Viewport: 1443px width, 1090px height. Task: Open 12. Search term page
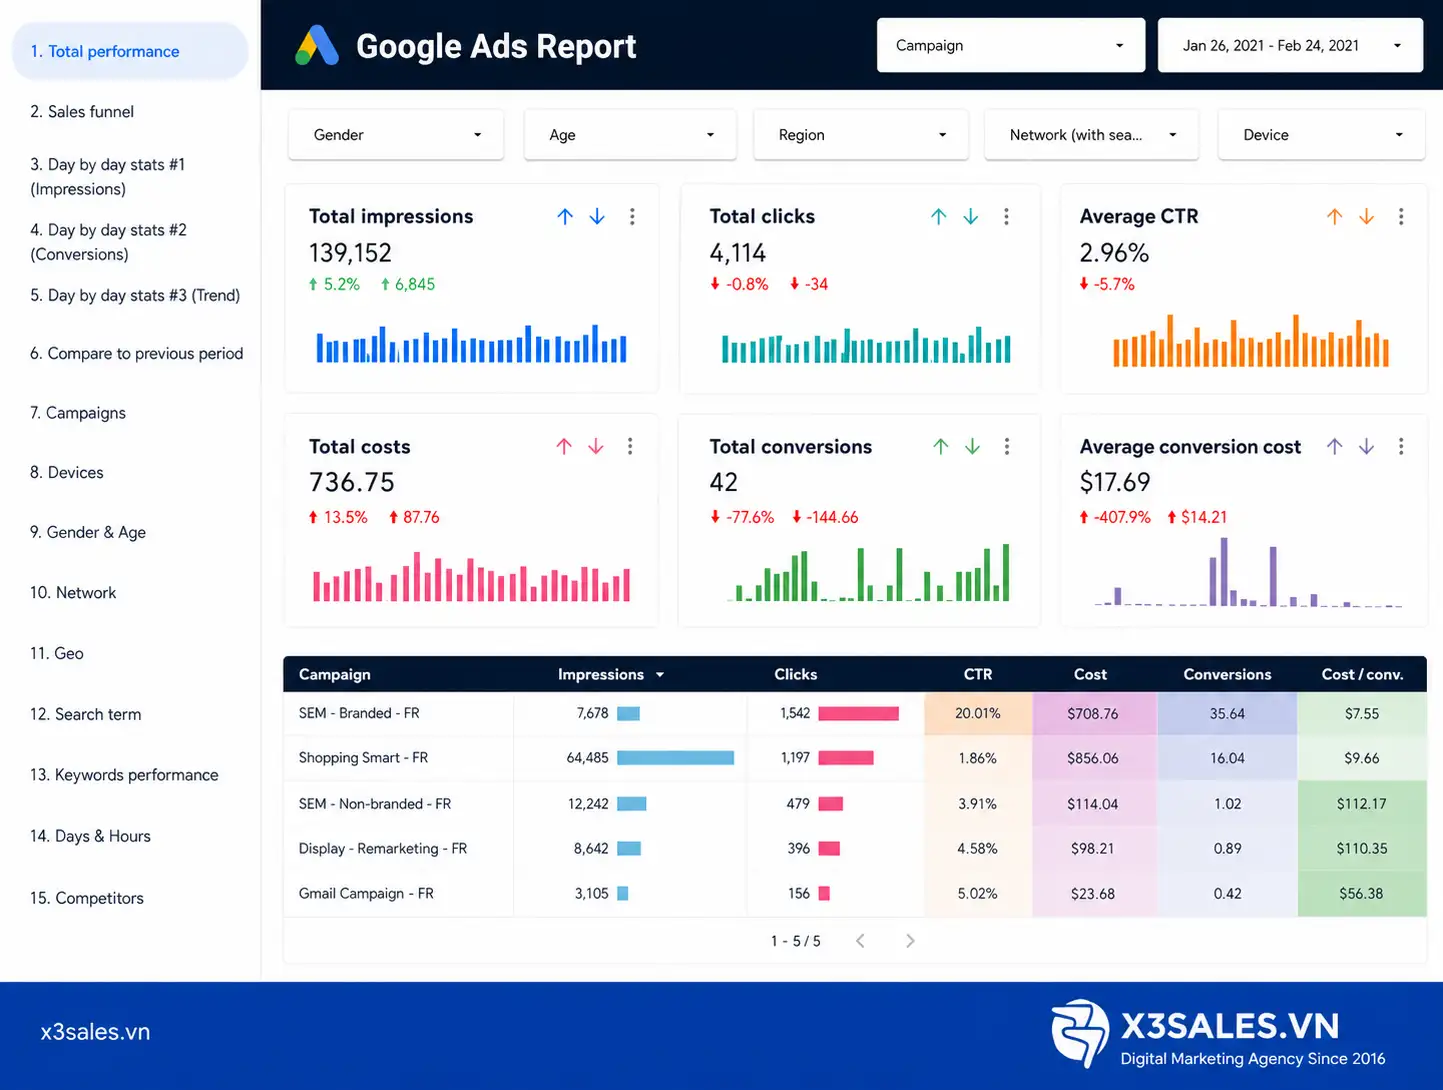point(86,714)
